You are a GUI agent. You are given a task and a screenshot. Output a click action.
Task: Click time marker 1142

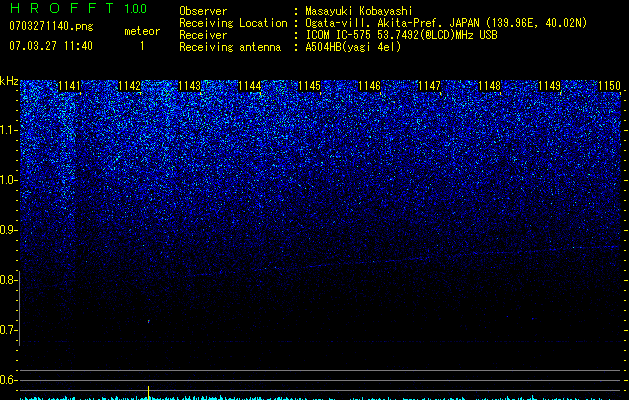click(x=130, y=86)
